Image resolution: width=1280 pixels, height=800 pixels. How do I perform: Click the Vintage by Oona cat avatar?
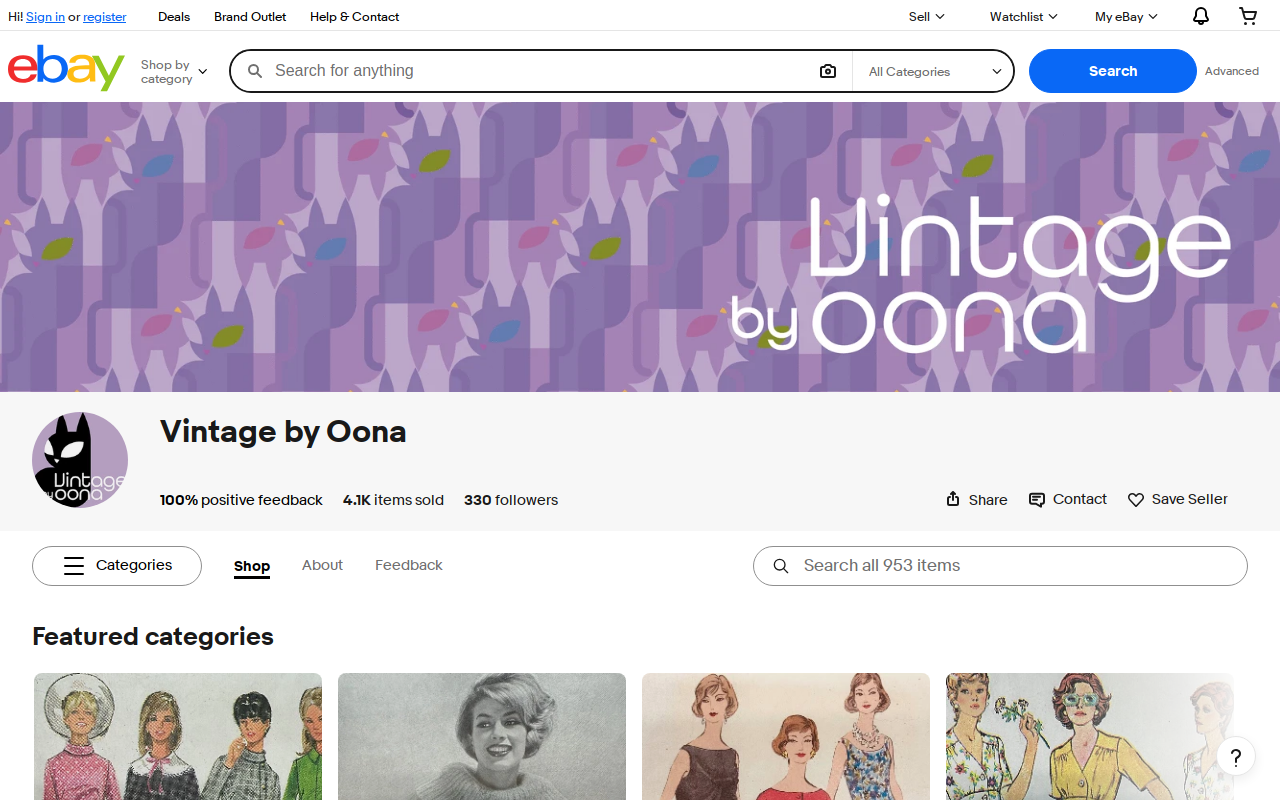[x=80, y=460]
